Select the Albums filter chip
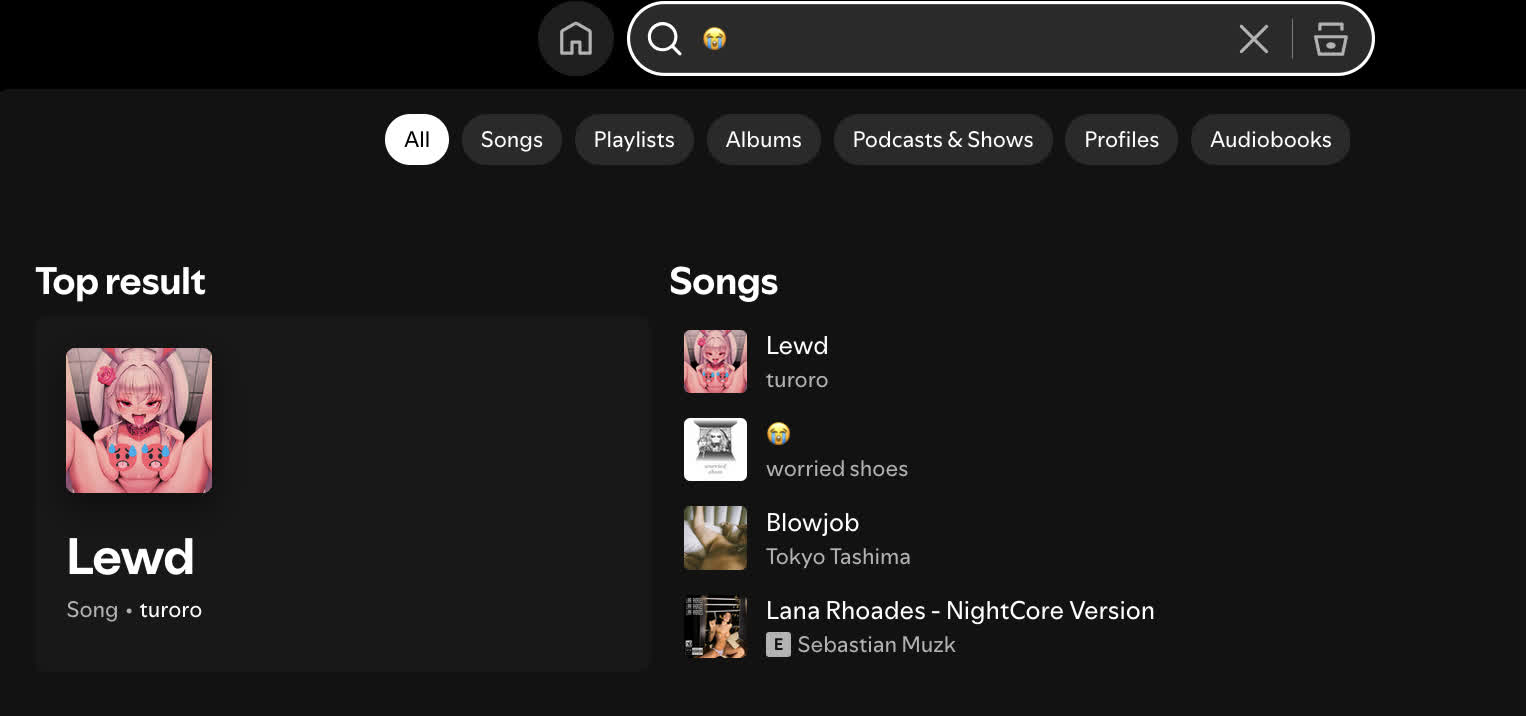 tap(763, 139)
